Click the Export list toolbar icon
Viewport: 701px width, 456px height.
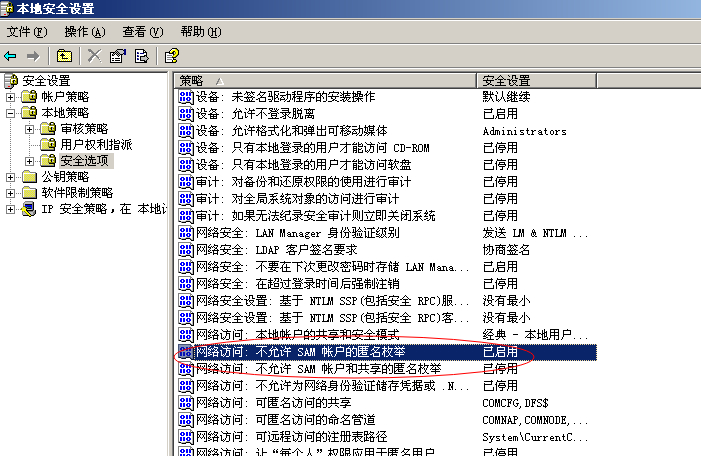tap(141, 56)
